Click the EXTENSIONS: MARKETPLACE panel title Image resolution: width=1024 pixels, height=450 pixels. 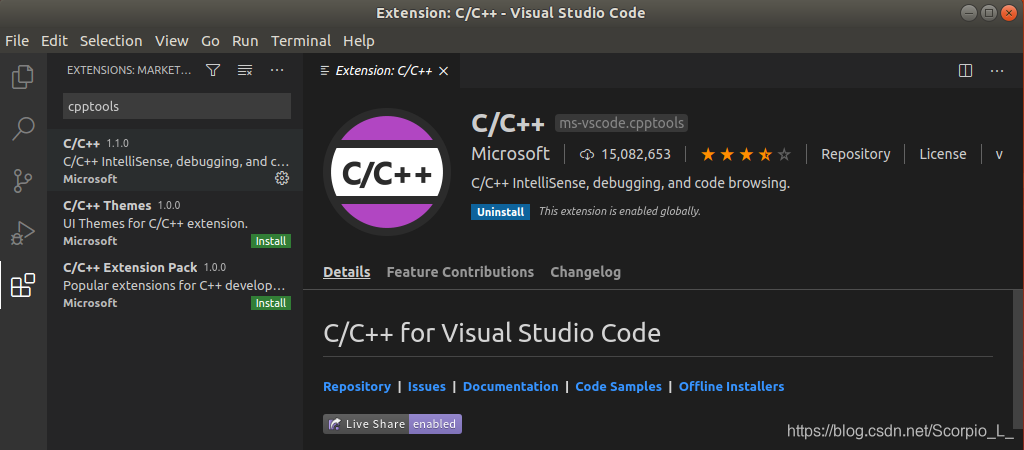pos(129,70)
